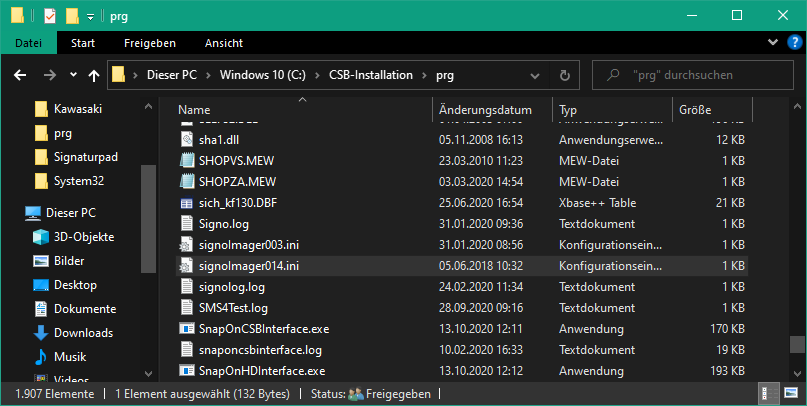Click the Downloads arrow icon
Screen dimensions: 807x406
click(x=41, y=333)
